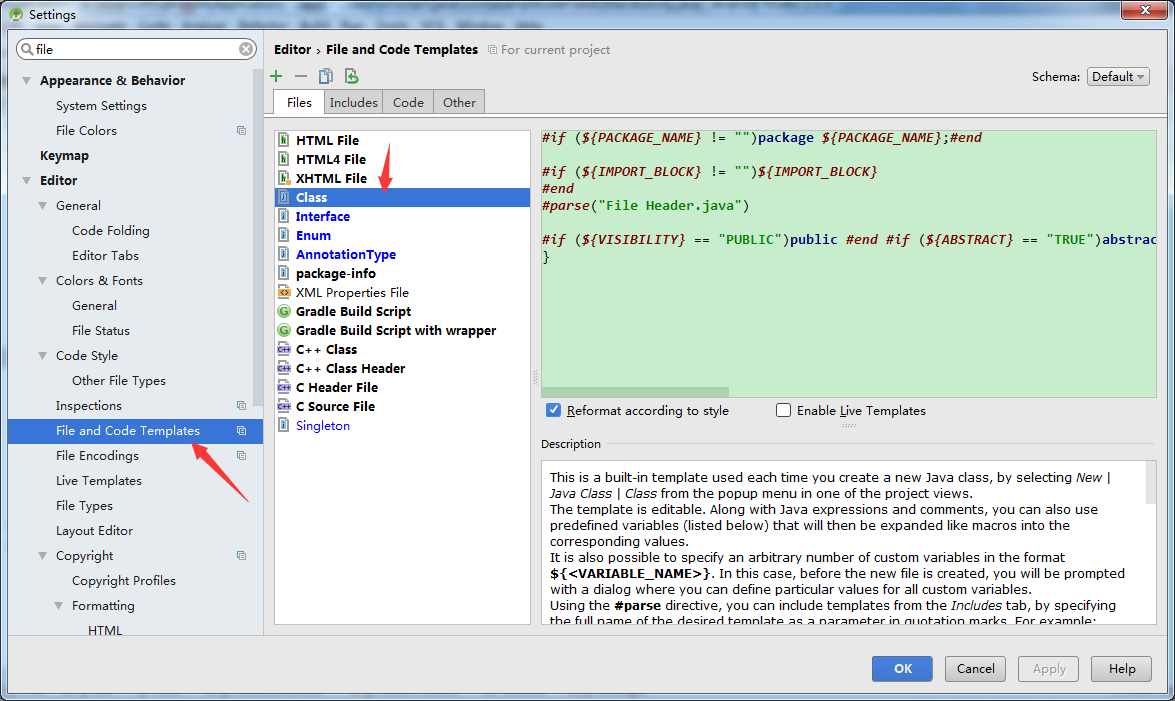Click the package-info template icon
1175x701 pixels.
(284, 273)
